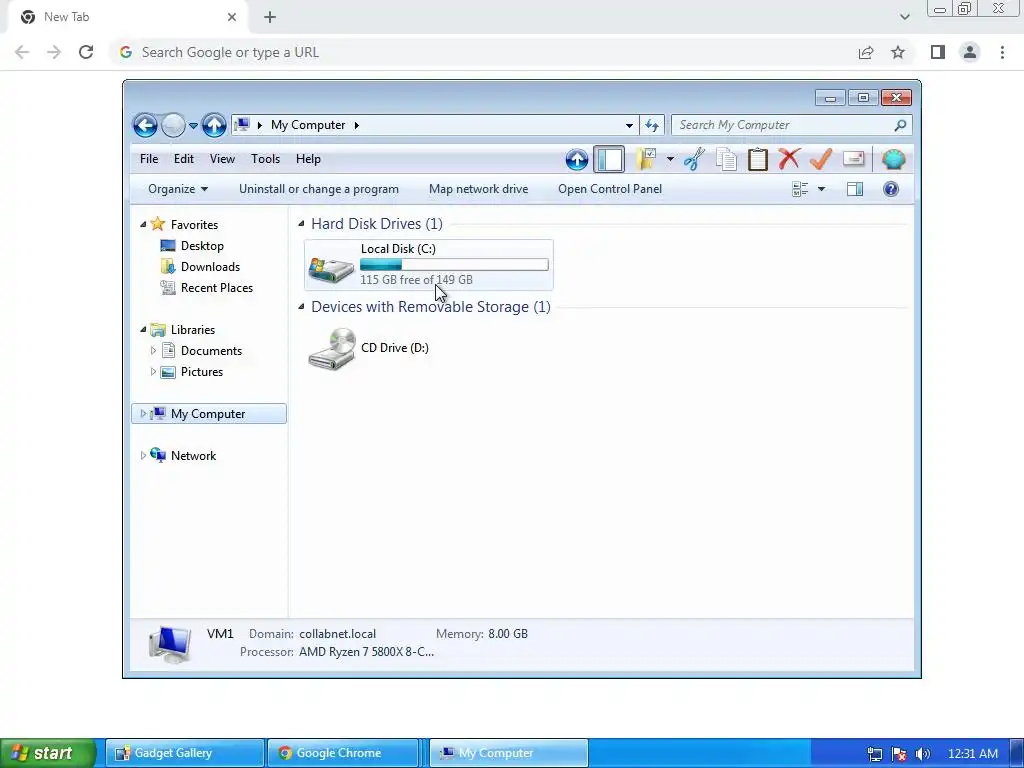
Task: Select the New Tab browser tab
Action: click(128, 17)
